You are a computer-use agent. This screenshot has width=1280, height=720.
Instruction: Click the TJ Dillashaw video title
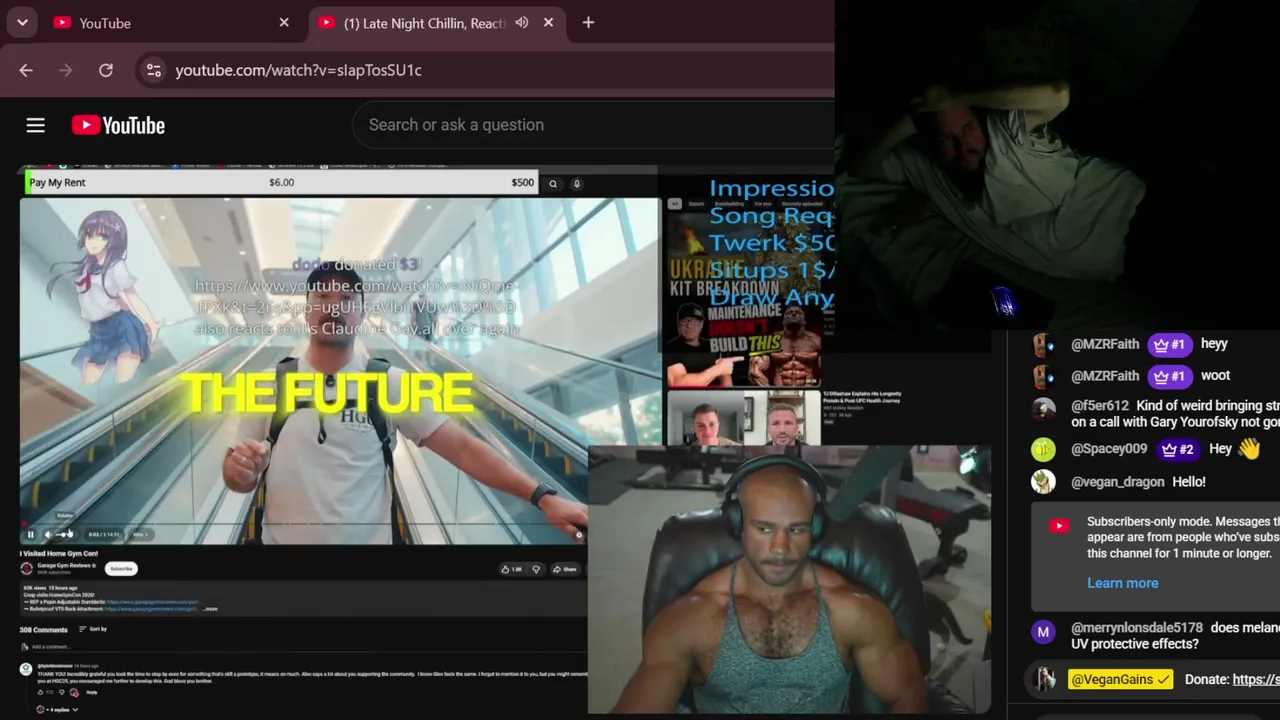(x=862, y=397)
